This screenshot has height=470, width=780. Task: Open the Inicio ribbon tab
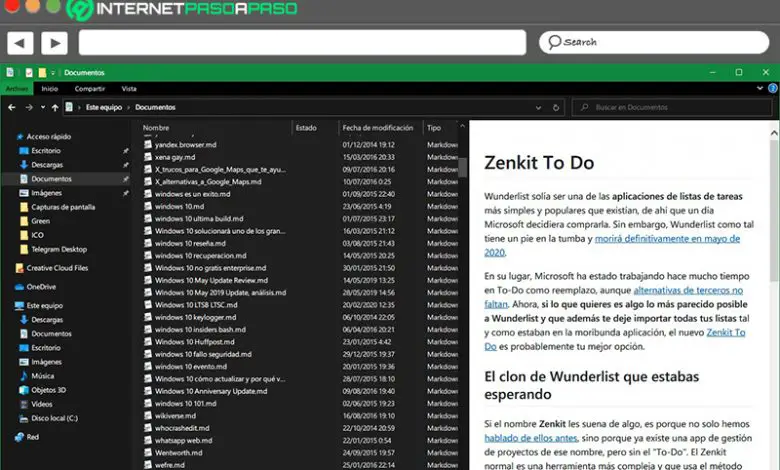[50, 89]
